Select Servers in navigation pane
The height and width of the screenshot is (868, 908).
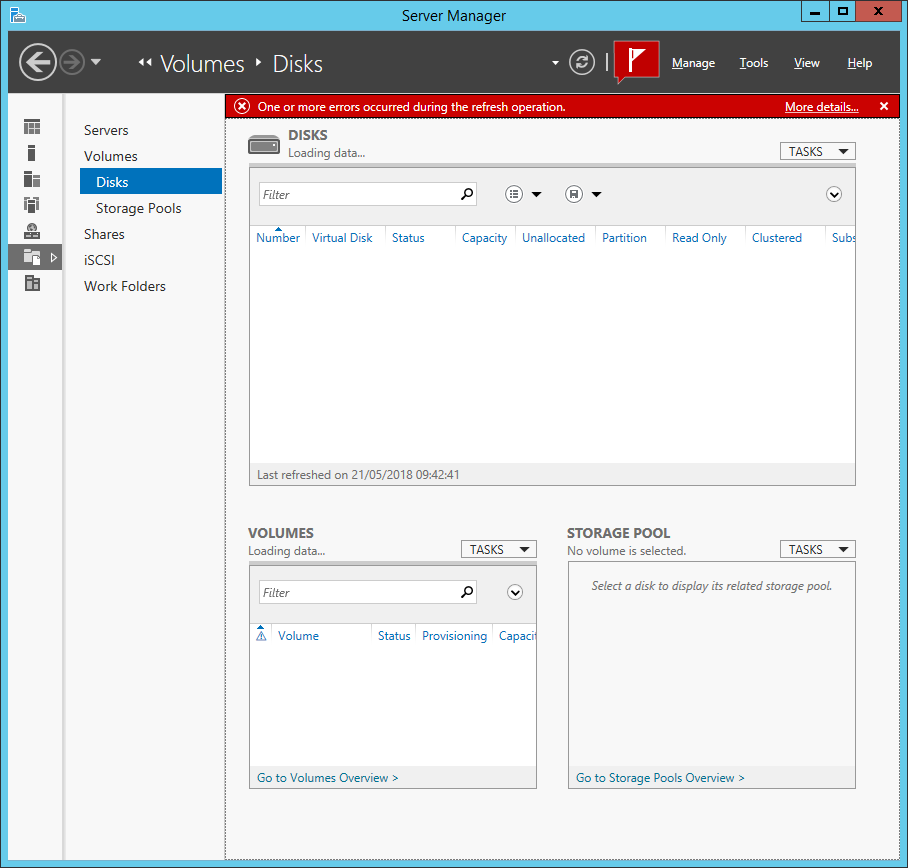click(x=106, y=130)
